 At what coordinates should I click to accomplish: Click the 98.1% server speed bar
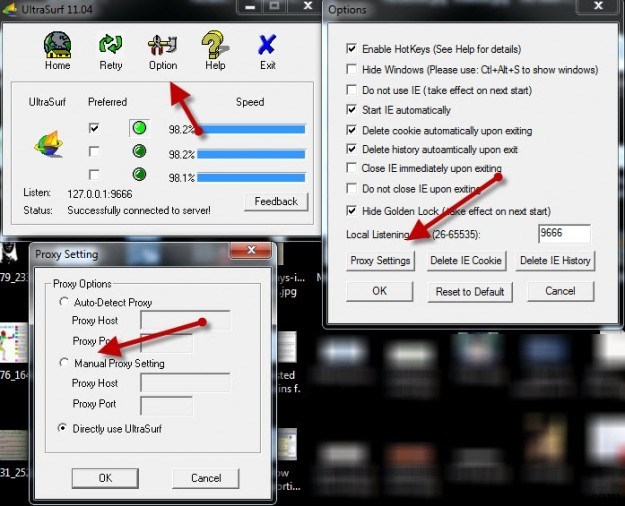click(x=251, y=177)
